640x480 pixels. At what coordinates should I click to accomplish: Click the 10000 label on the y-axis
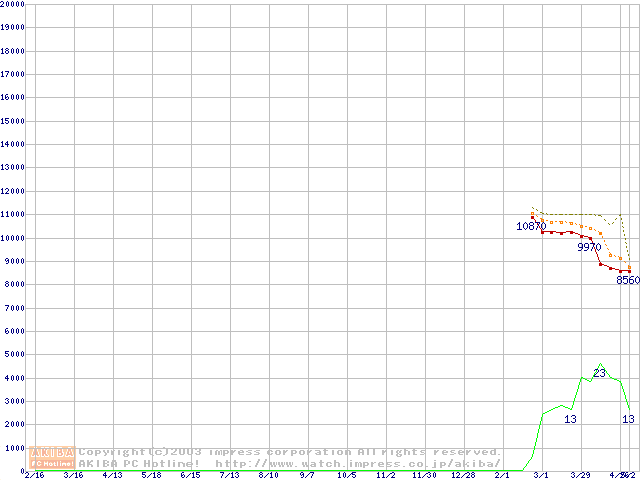tap(12, 238)
